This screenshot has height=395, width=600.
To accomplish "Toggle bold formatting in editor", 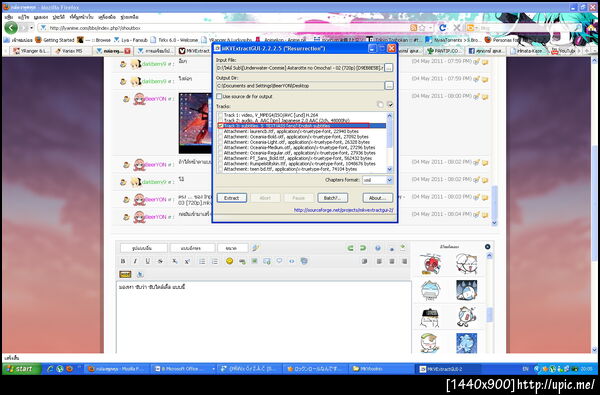I will (x=123, y=261).
